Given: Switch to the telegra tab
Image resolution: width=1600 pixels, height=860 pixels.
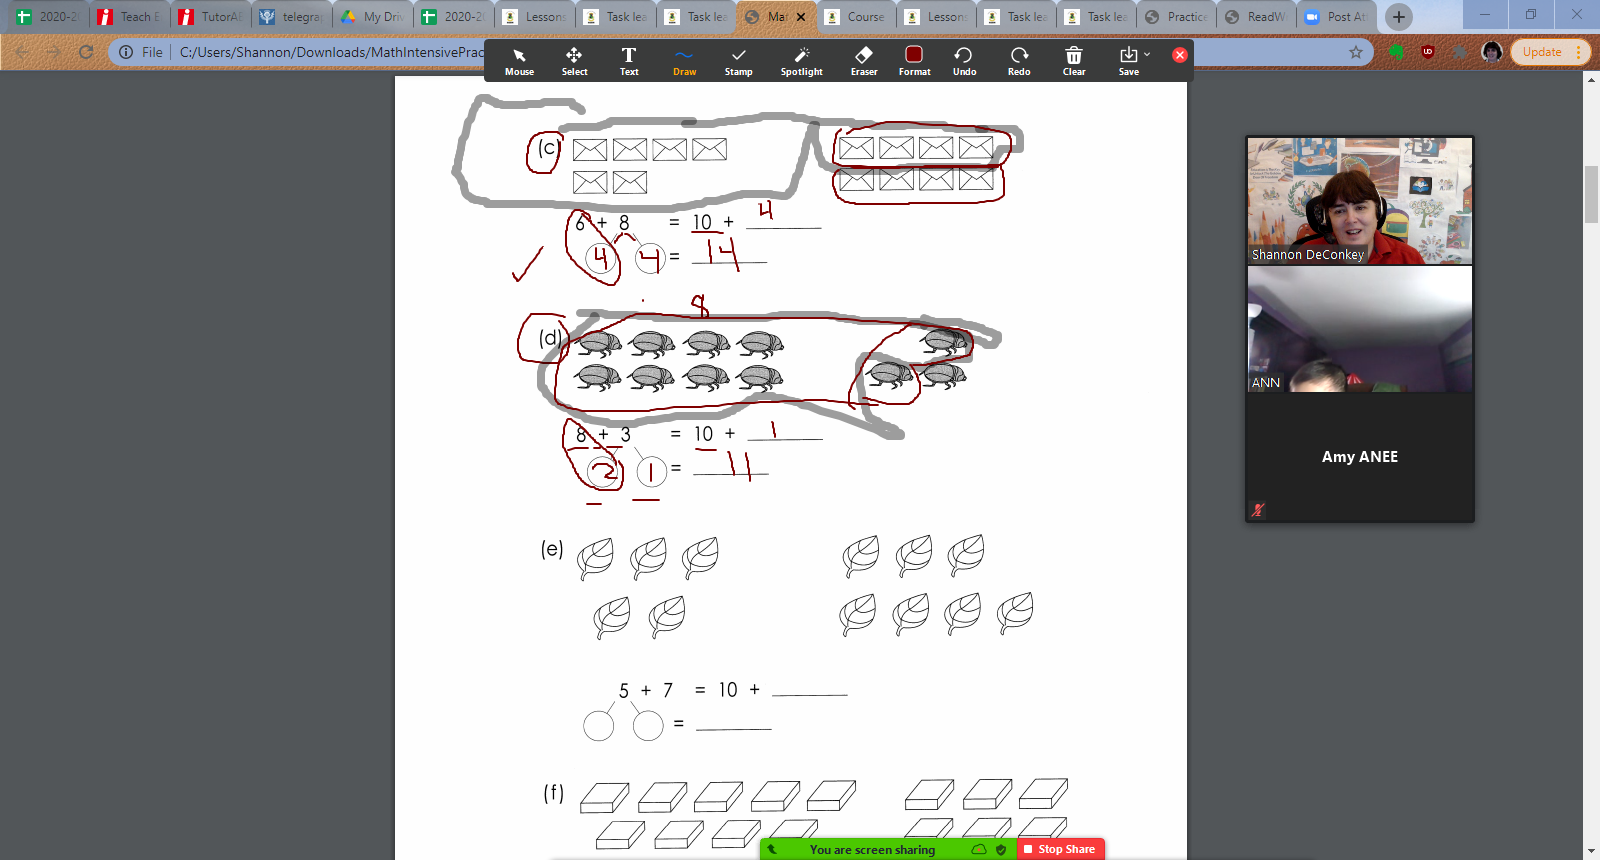Looking at the screenshot, I should [291, 17].
